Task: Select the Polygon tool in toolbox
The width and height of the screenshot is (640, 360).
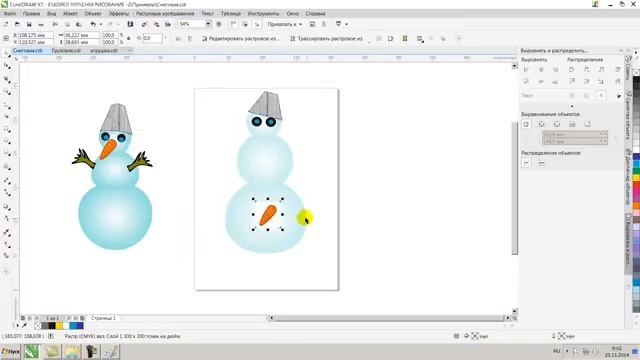Action: pyautogui.click(x=7, y=153)
